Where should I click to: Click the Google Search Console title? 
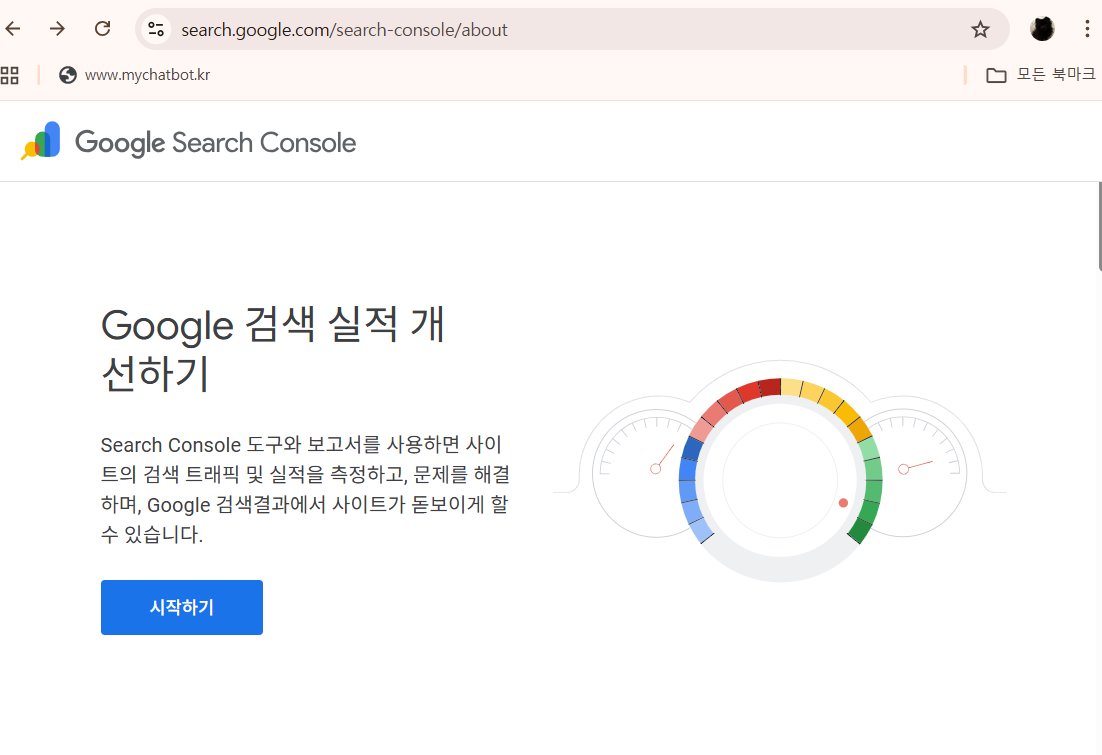point(215,143)
